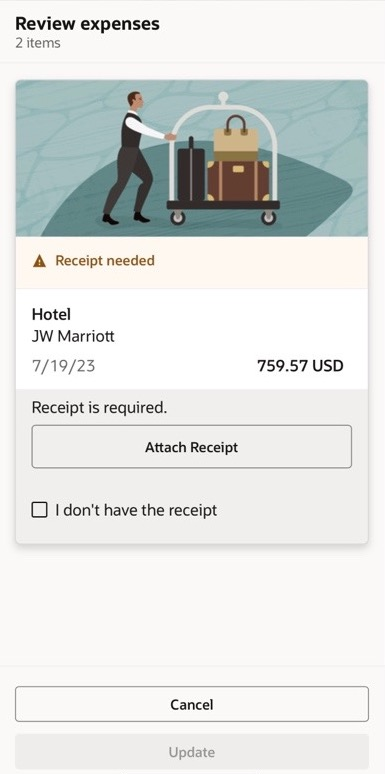The image size is (385, 774).
Task: Click "I don't have the receipt" label text
Action: coord(136,510)
